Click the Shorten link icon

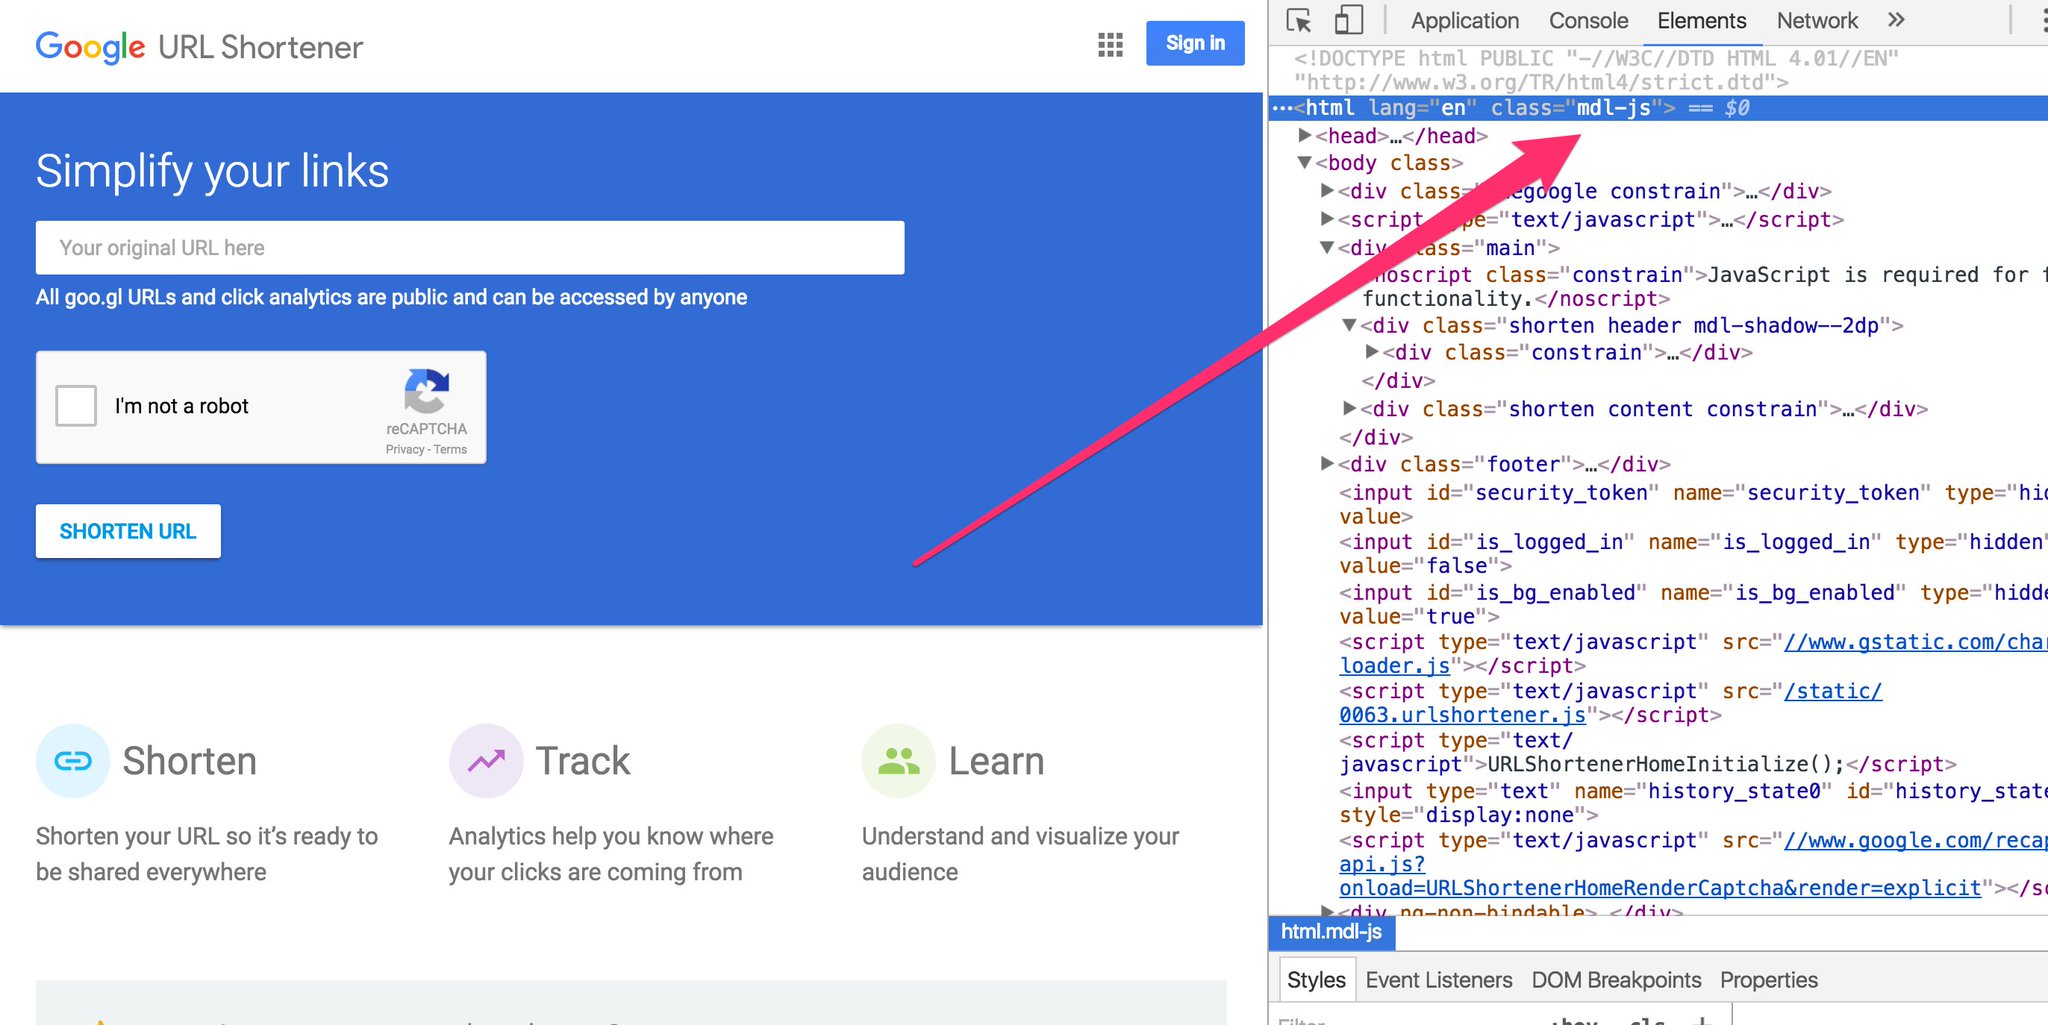pyautogui.click(x=73, y=761)
